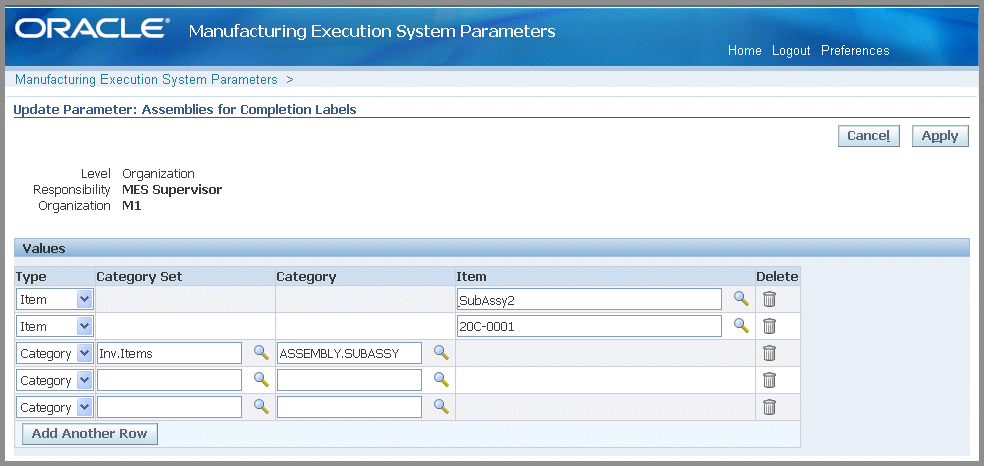Click category search icon in fourth row

(x=441, y=379)
